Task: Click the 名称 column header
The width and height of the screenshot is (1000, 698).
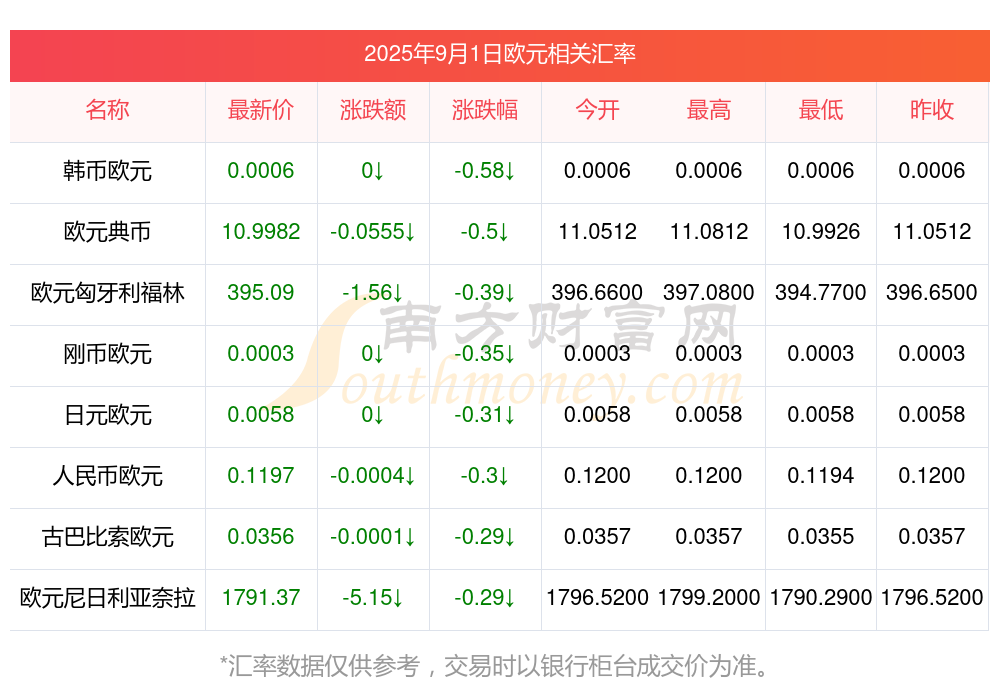Action: pos(107,110)
